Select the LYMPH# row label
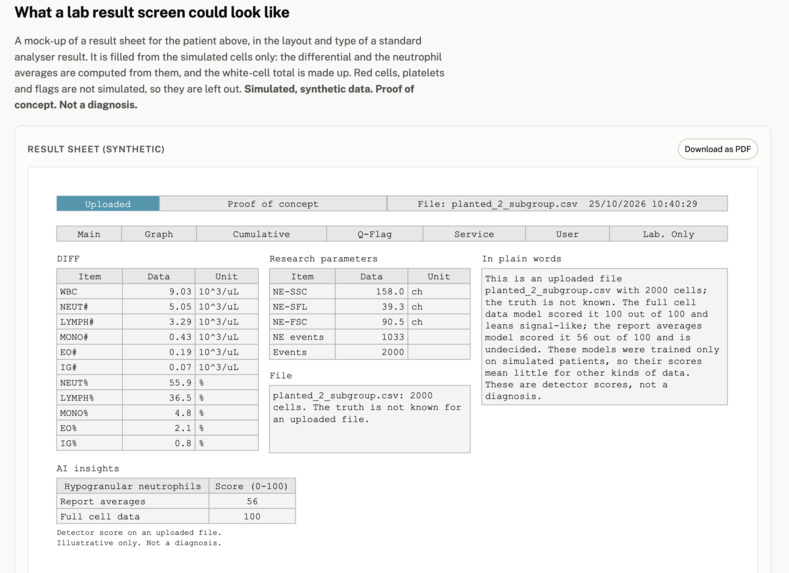The image size is (789, 573). click(x=90, y=322)
